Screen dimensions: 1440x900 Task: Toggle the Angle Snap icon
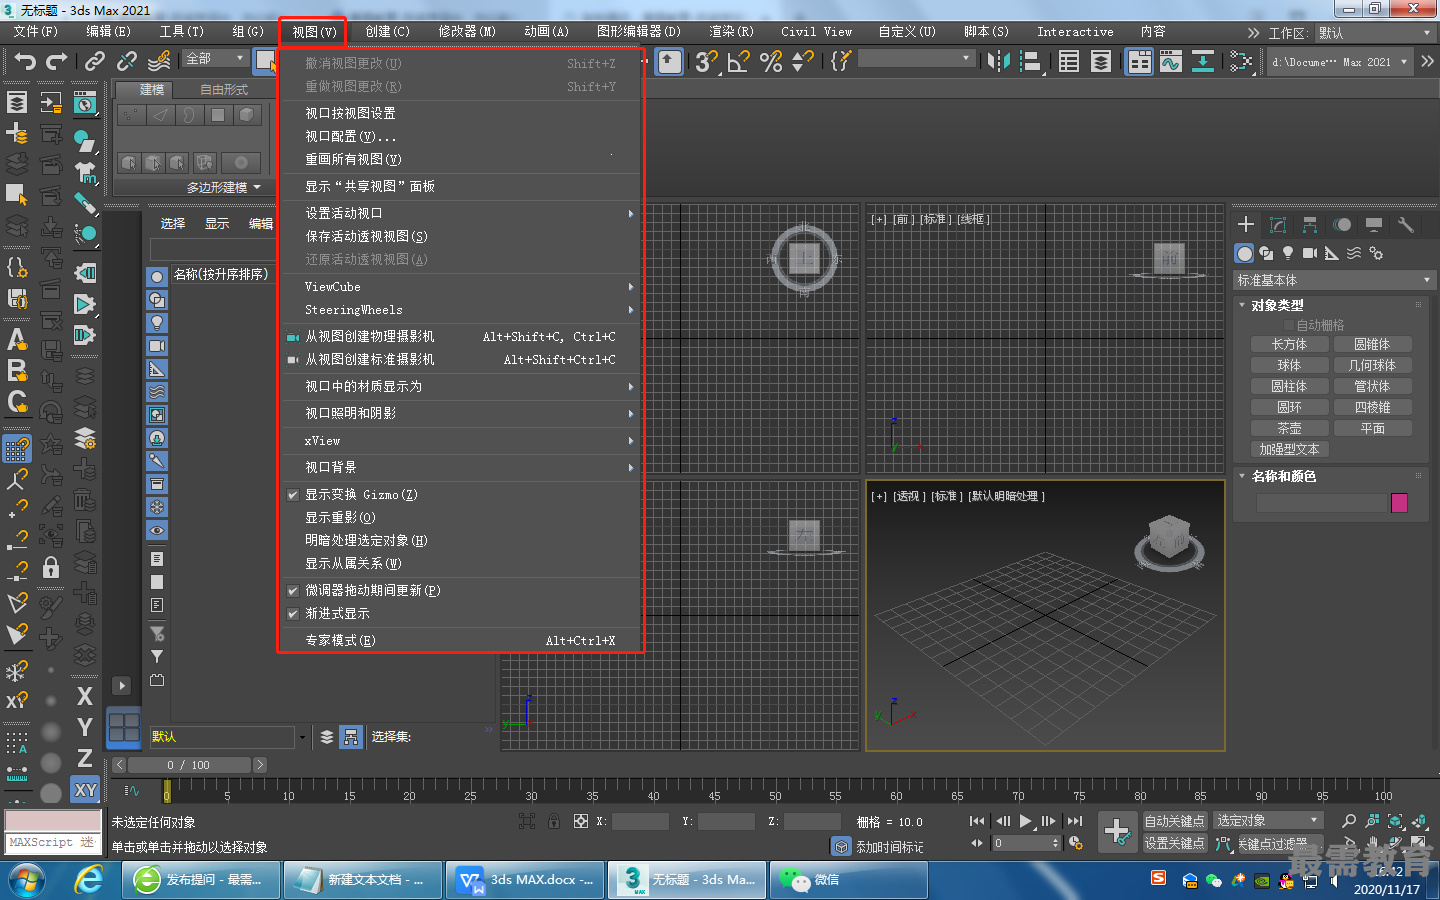coord(738,62)
